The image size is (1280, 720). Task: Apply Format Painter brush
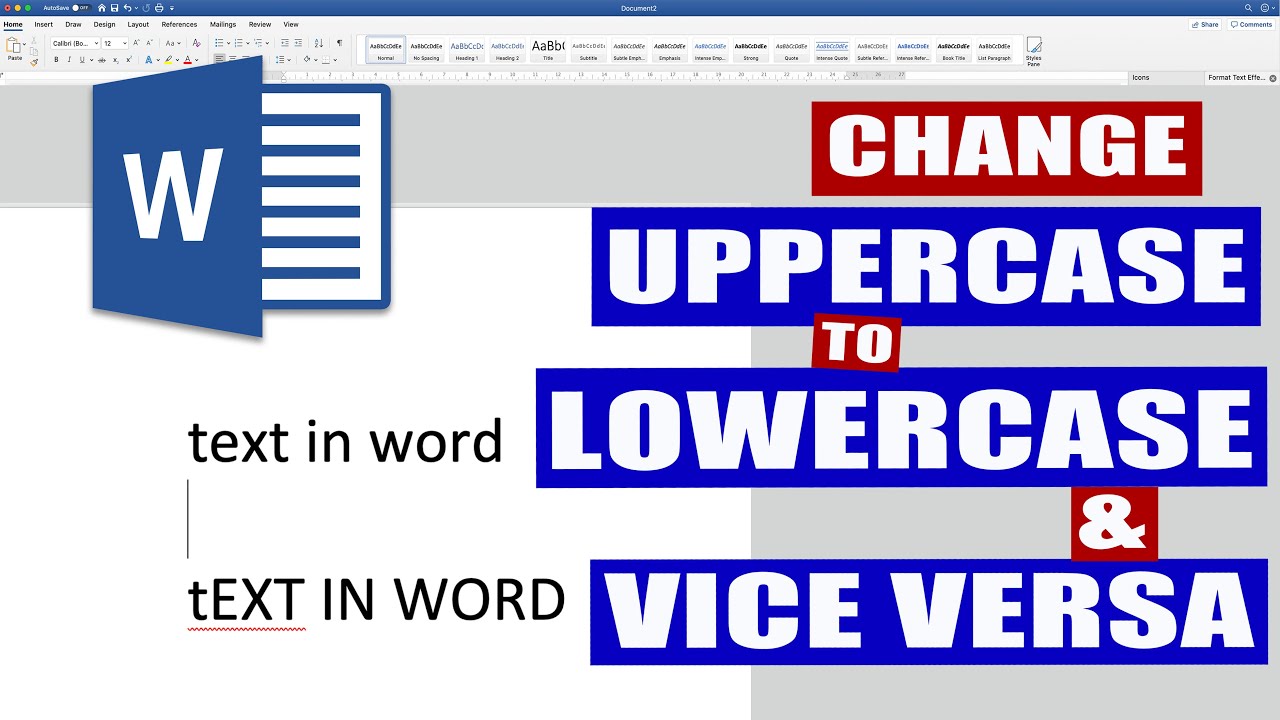click(x=34, y=62)
